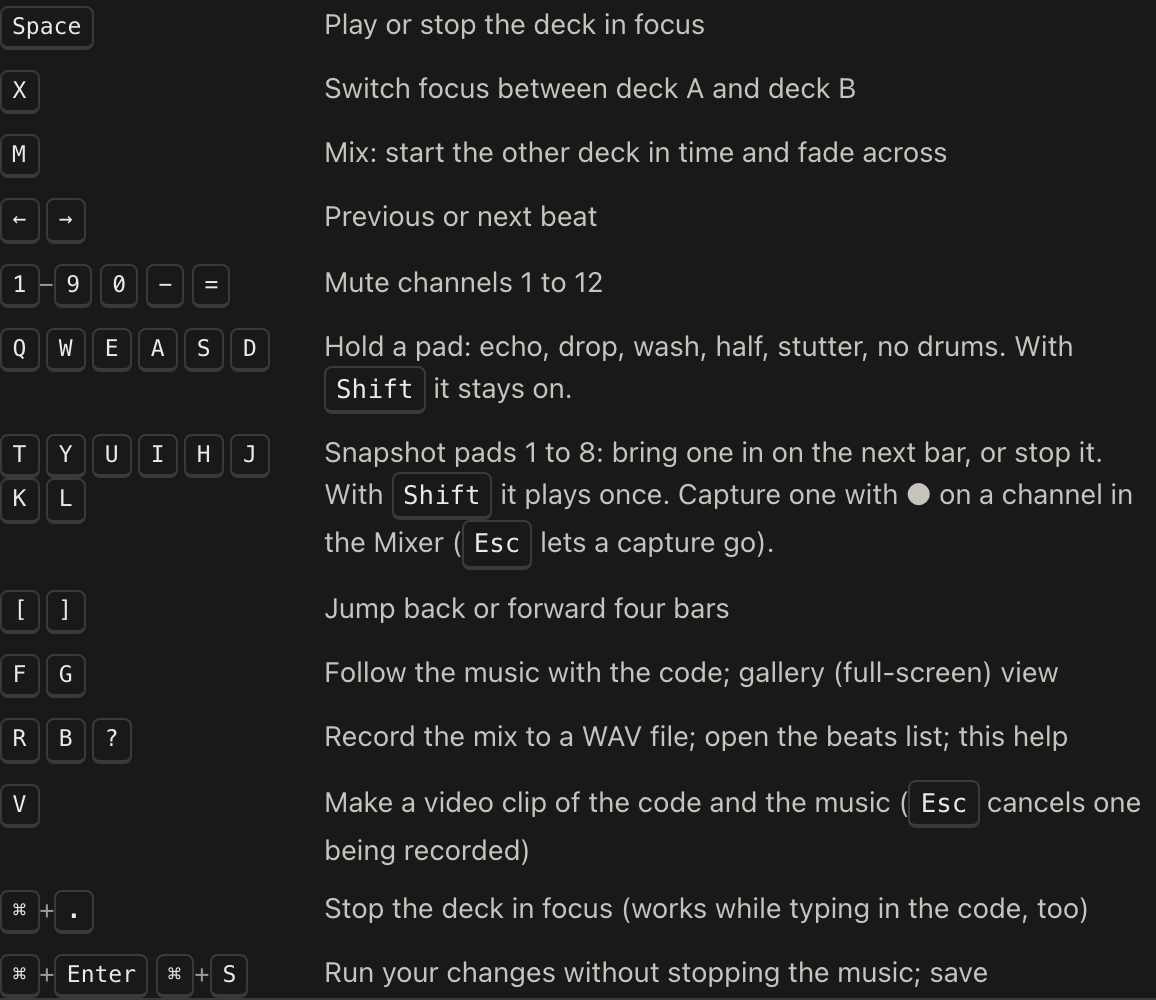The image size is (1156, 1000).
Task: Click the W pad key cap
Action: (66, 350)
